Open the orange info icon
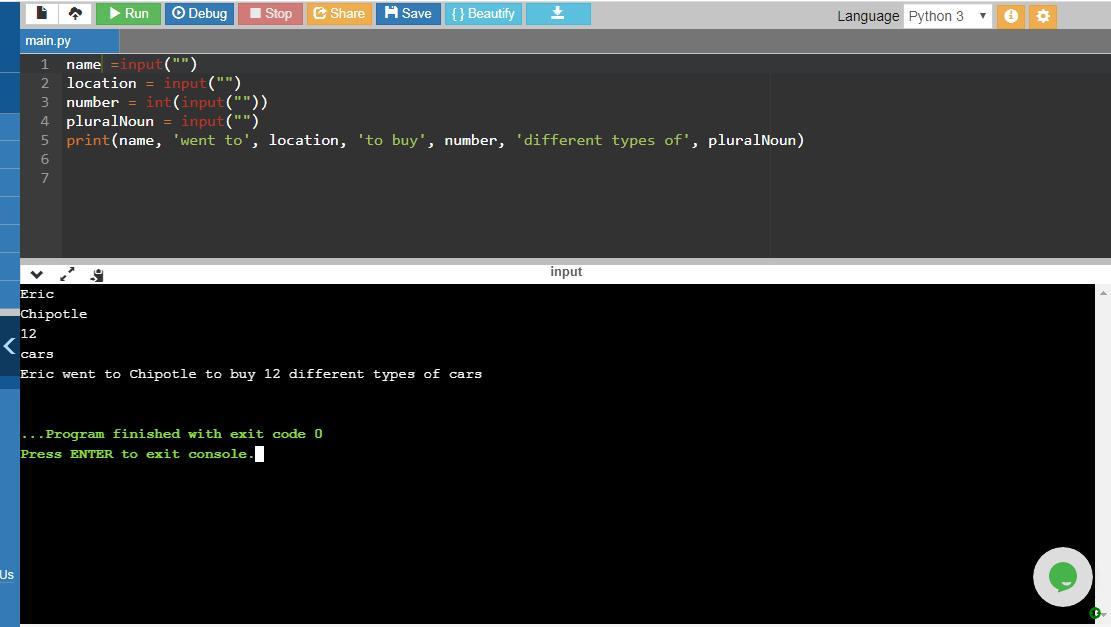The height and width of the screenshot is (627, 1111). pyautogui.click(x=1011, y=16)
